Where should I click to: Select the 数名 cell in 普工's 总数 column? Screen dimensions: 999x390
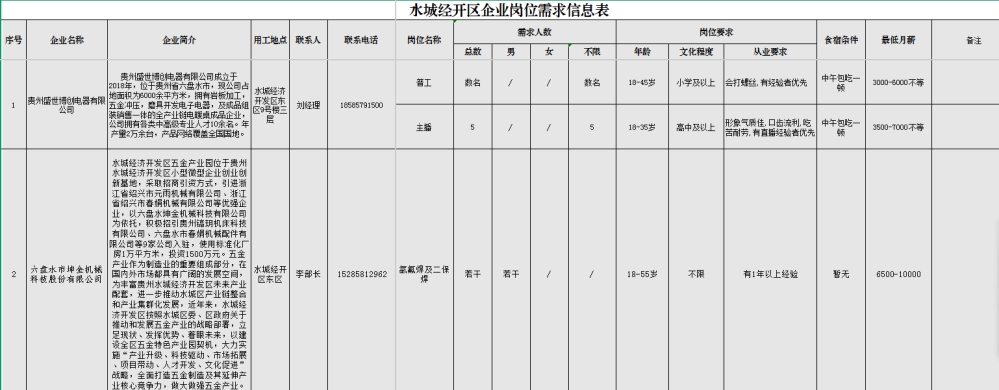pos(473,82)
